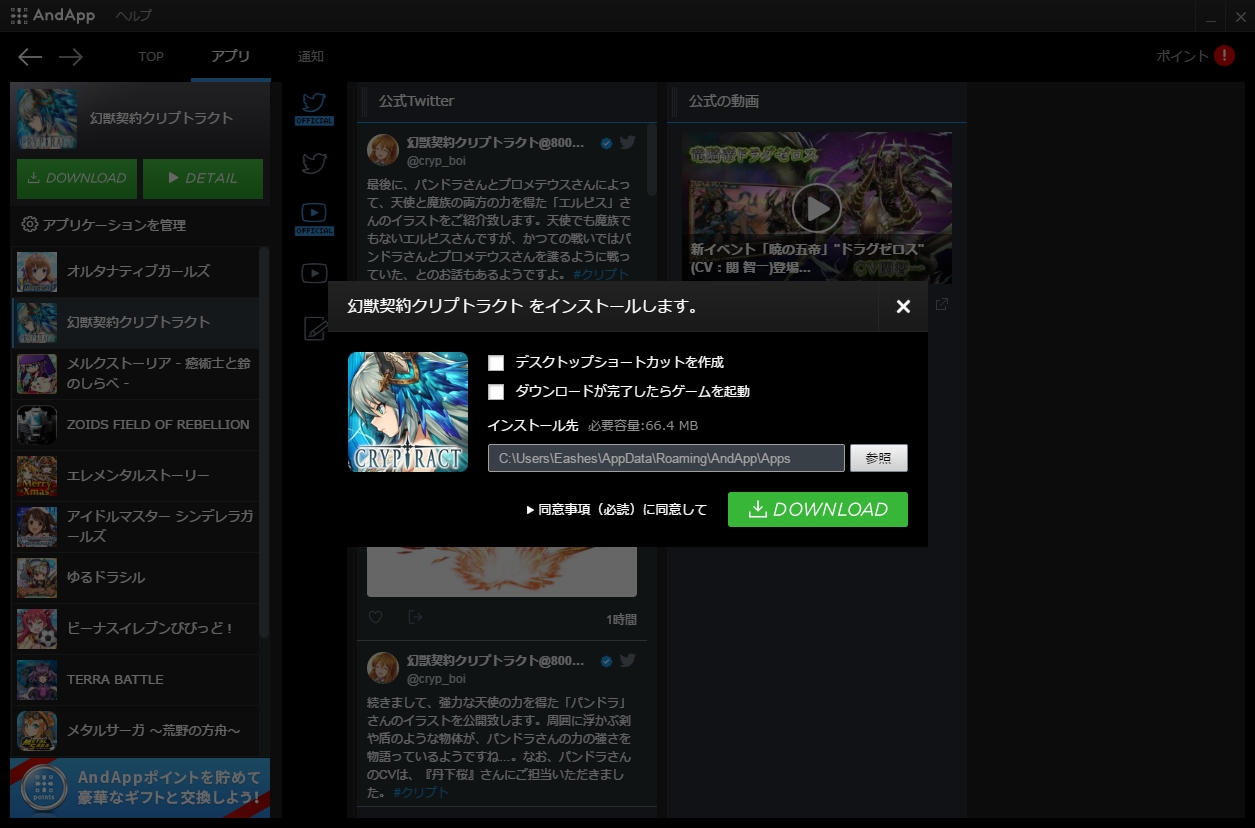This screenshot has height=828, width=1255.
Task: Click @cryp_boi handle in first tweet
Action: click(436, 161)
